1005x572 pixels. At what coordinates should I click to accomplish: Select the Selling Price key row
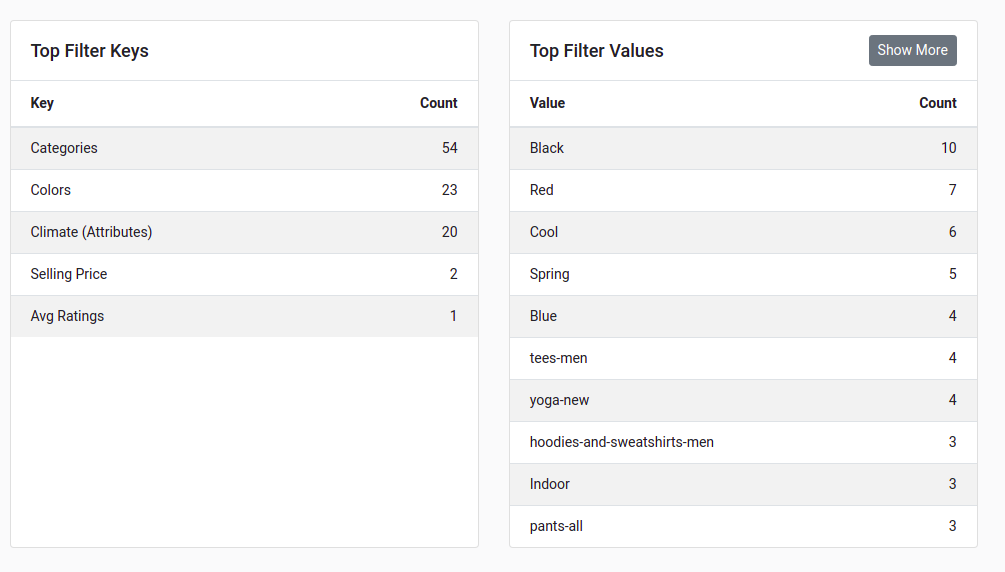244,274
